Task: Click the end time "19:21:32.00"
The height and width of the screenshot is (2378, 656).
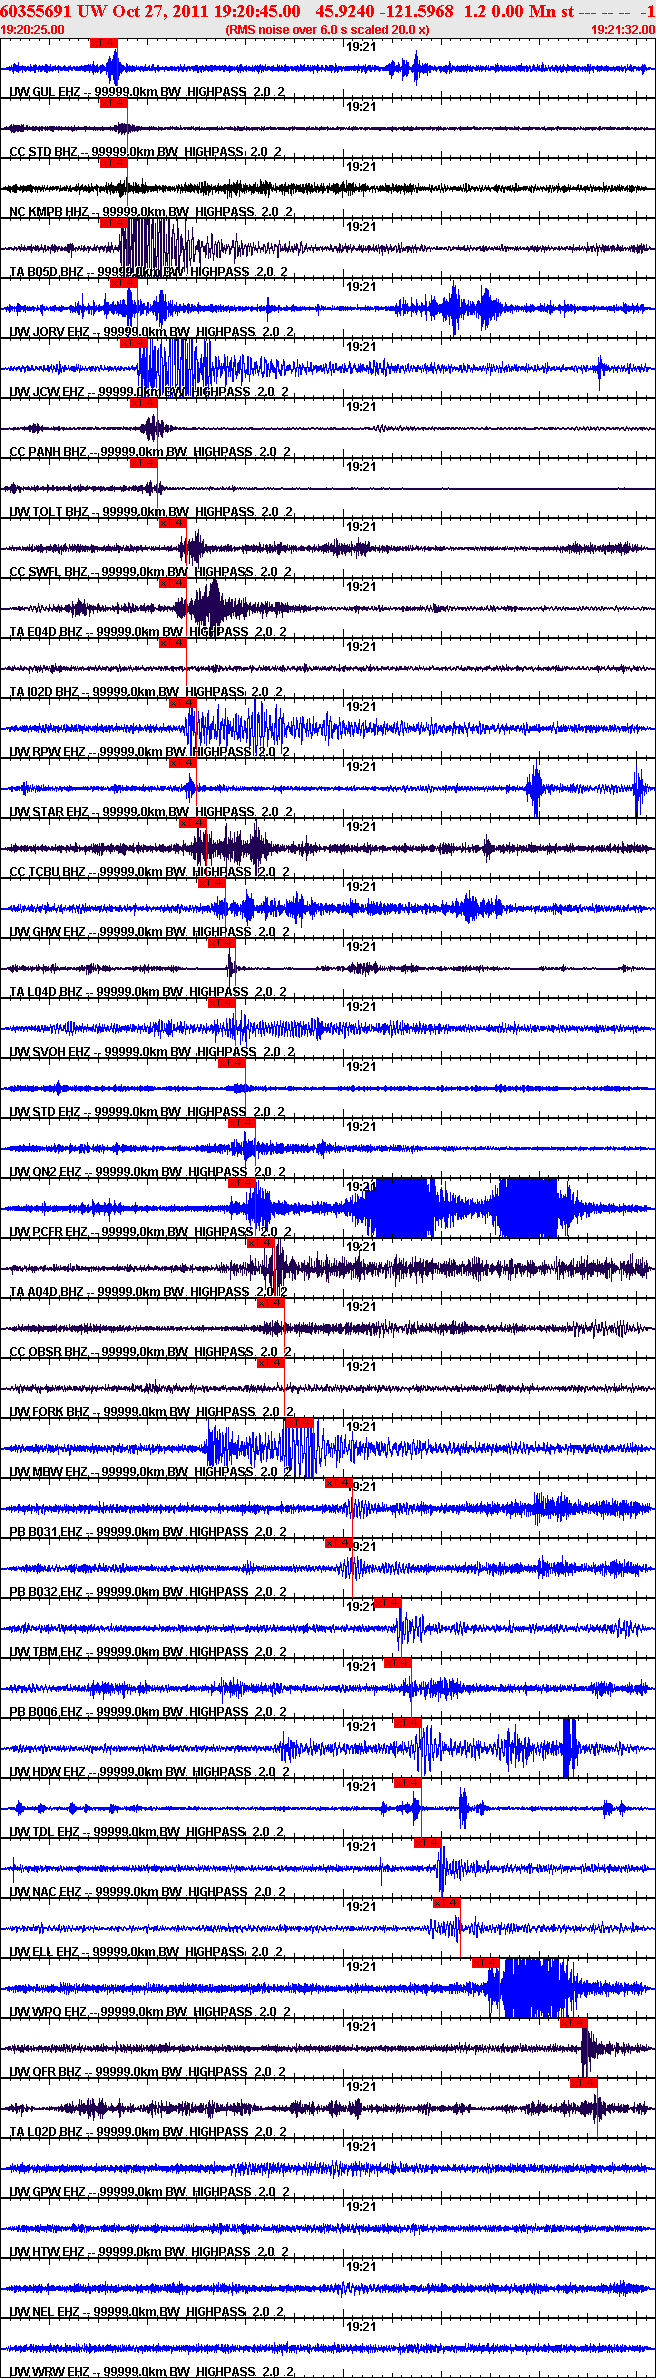Action: (x=622, y=30)
